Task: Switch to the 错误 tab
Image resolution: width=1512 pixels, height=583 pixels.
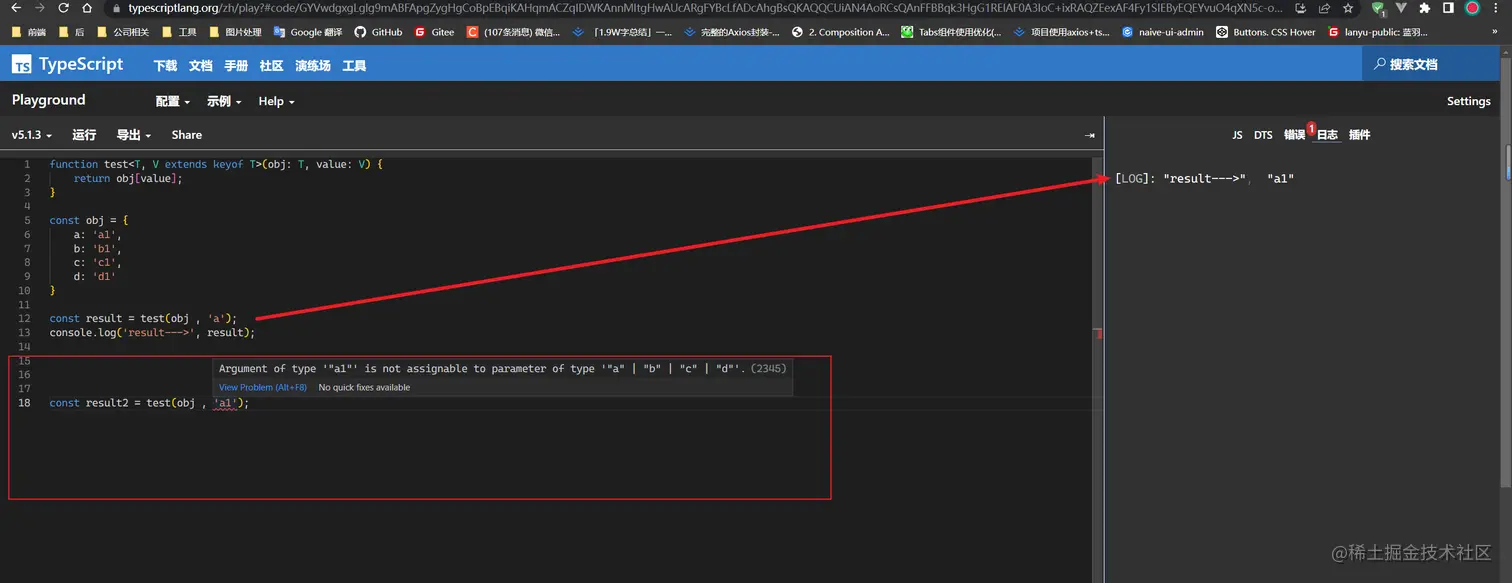Action: (x=1294, y=135)
